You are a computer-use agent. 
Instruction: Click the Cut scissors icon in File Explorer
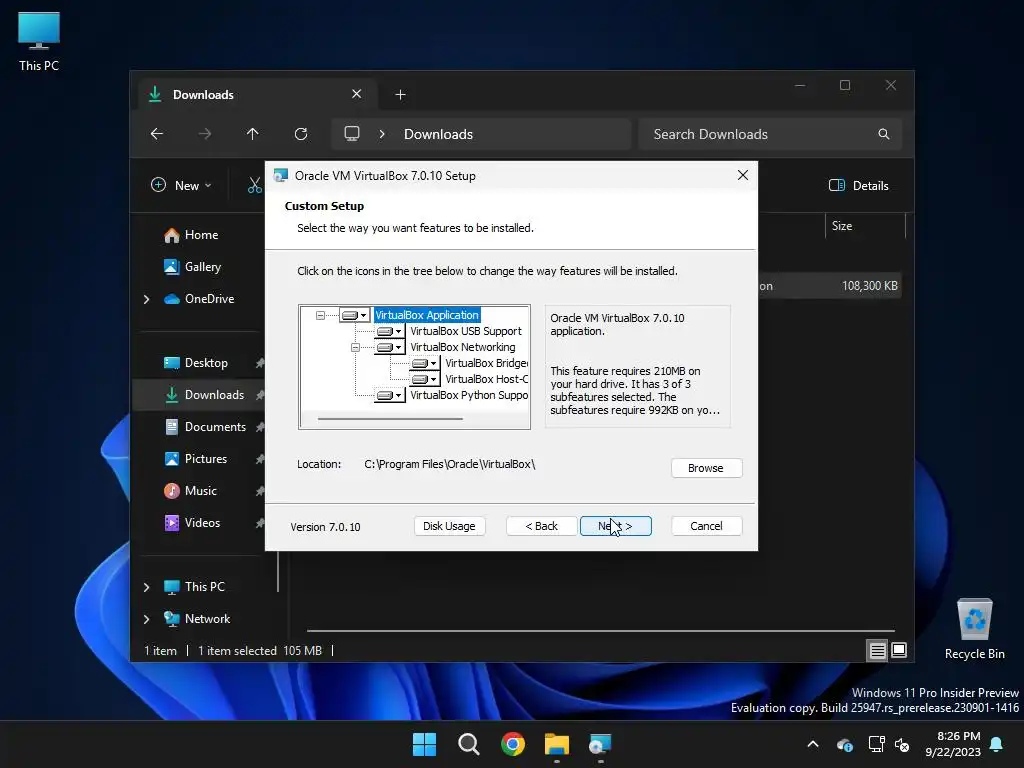[x=255, y=185]
